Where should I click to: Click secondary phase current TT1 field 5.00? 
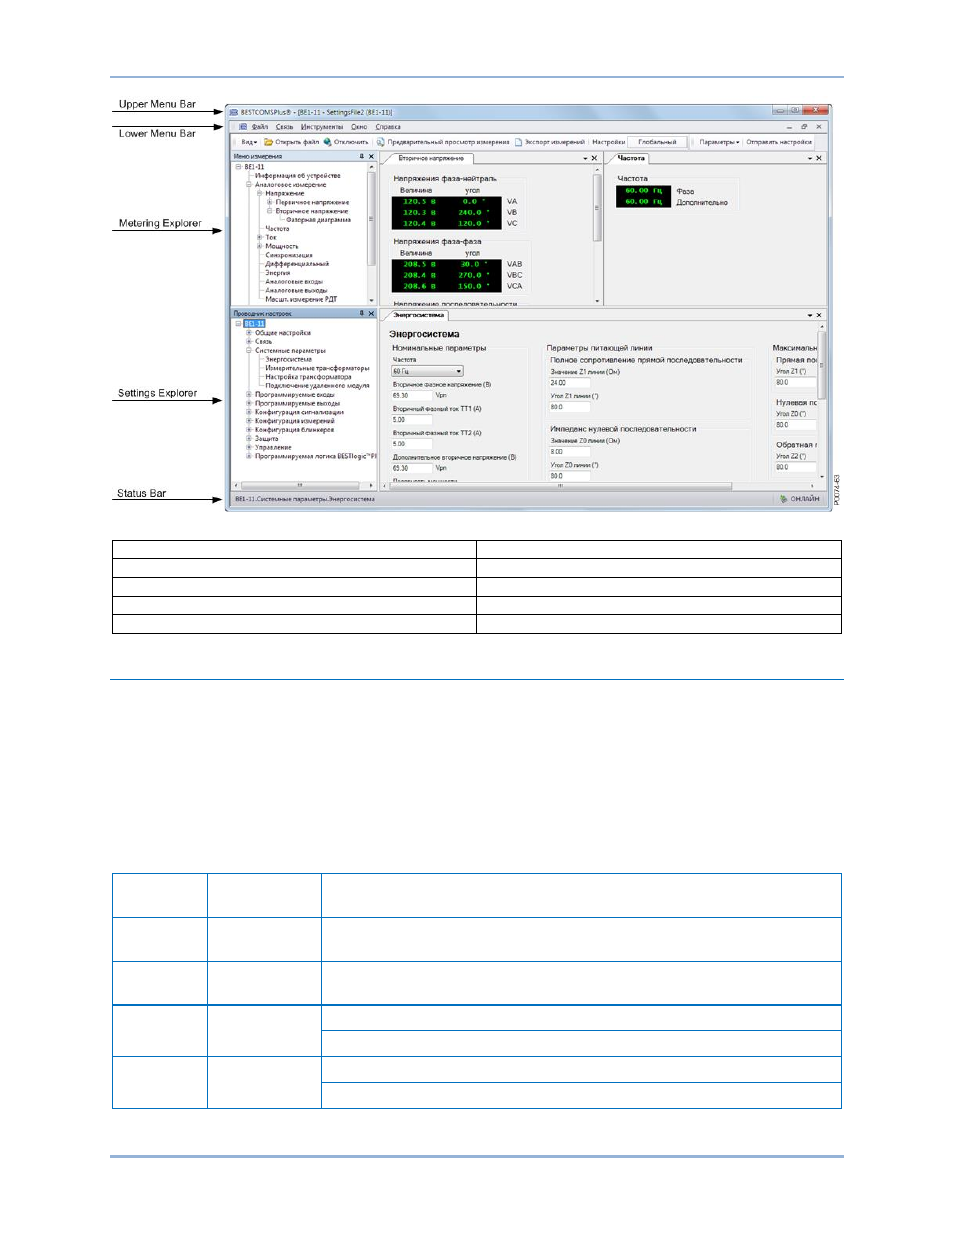tap(412, 420)
